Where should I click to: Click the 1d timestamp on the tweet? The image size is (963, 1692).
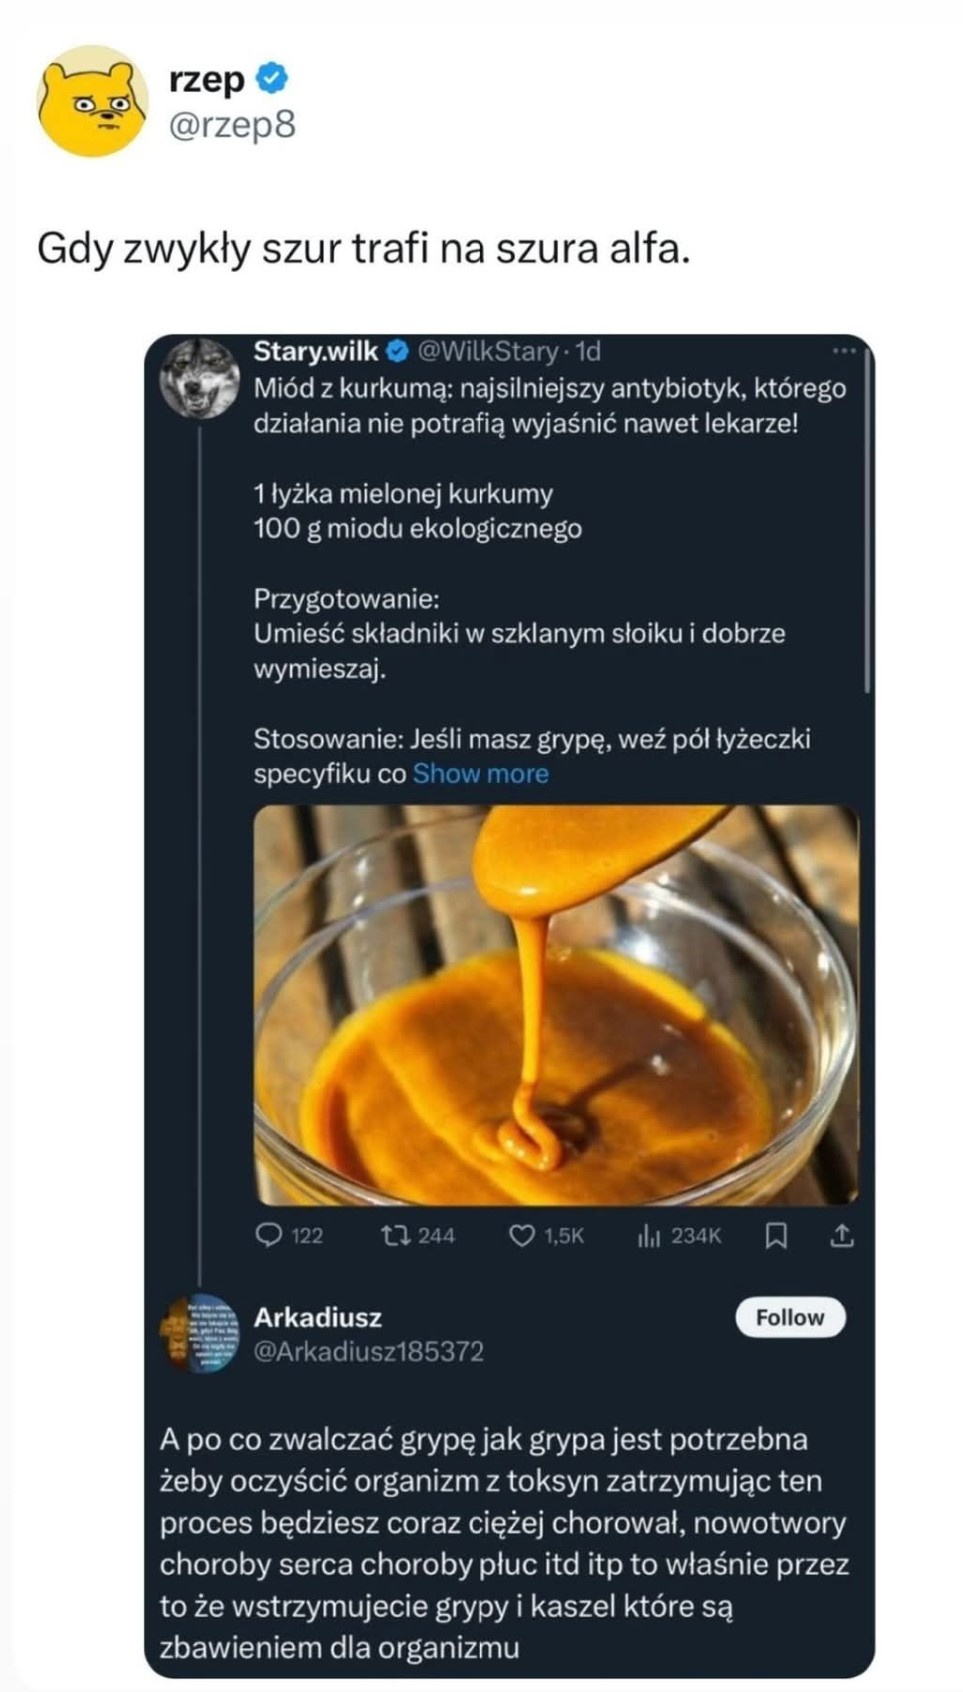pos(588,351)
